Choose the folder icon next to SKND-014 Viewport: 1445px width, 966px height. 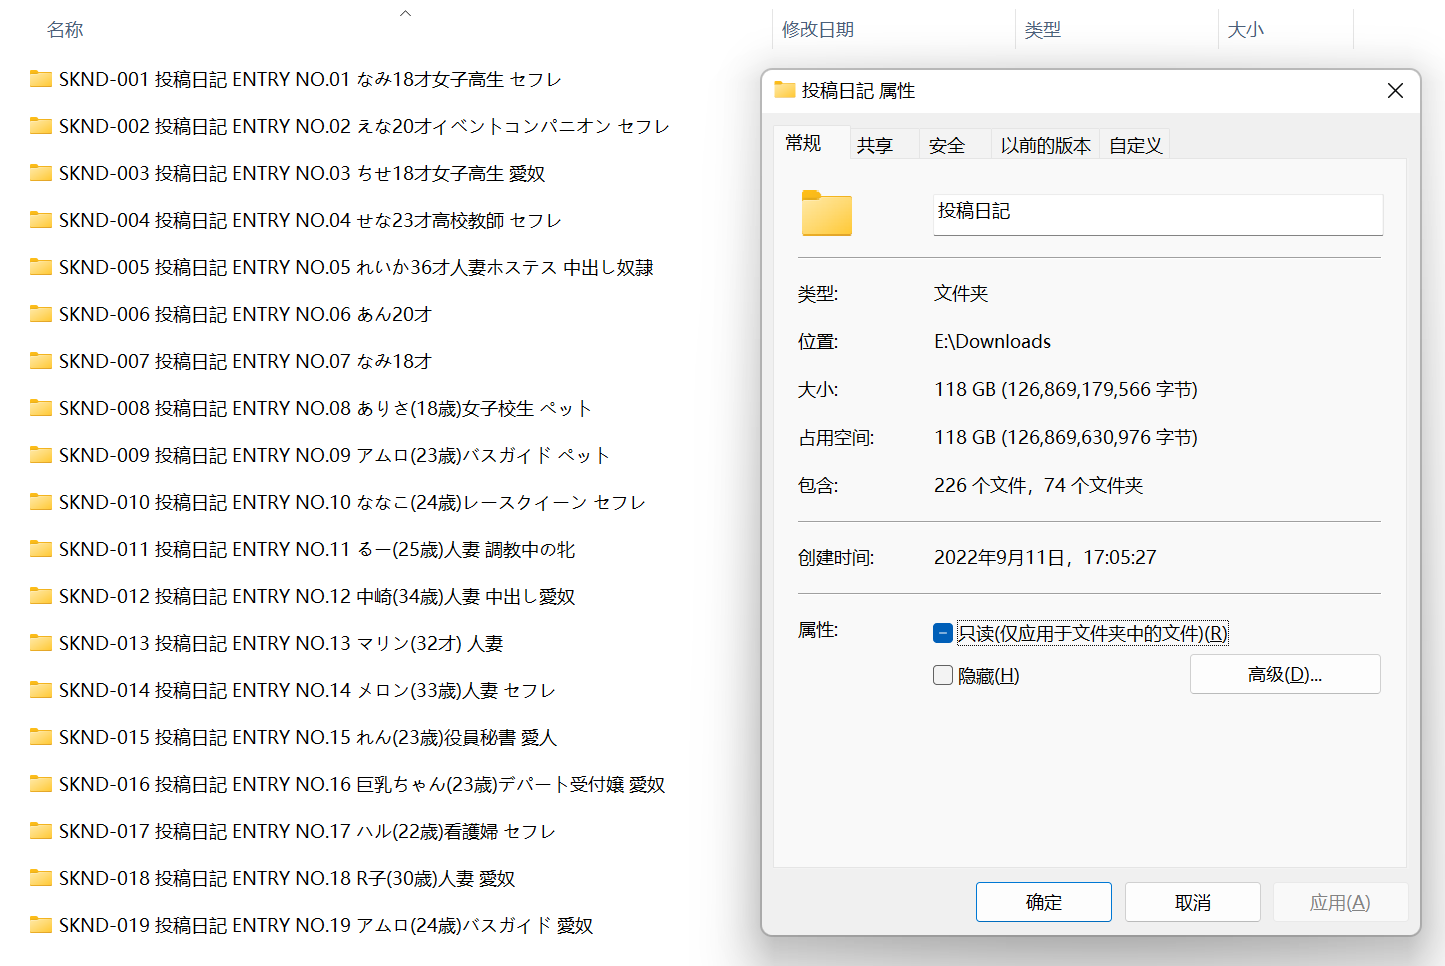click(x=41, y=690)
